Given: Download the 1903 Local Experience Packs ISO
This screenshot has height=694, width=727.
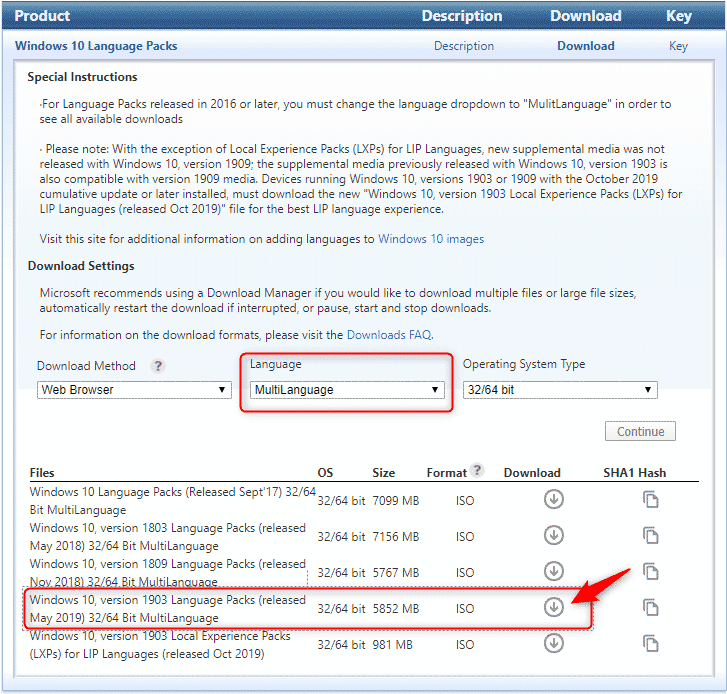Looking at the screenshot, I should click(554, 643).
